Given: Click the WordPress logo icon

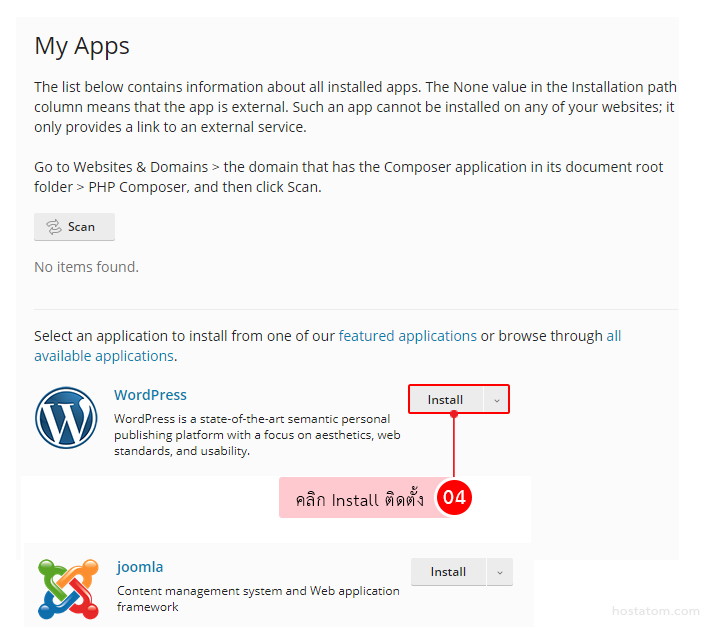Looking at the screenshot, I should pos(66,418).
